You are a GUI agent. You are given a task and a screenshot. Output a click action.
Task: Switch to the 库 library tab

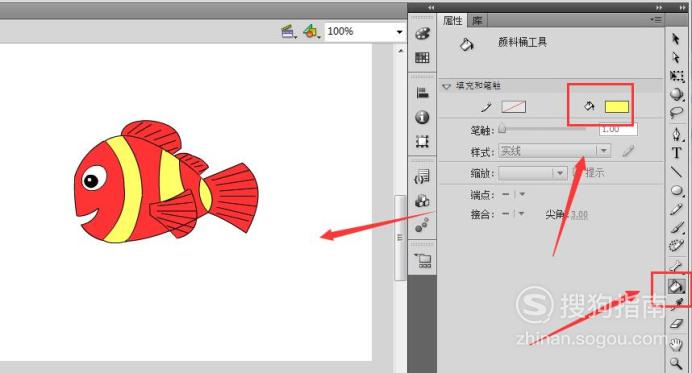point(477,20)
